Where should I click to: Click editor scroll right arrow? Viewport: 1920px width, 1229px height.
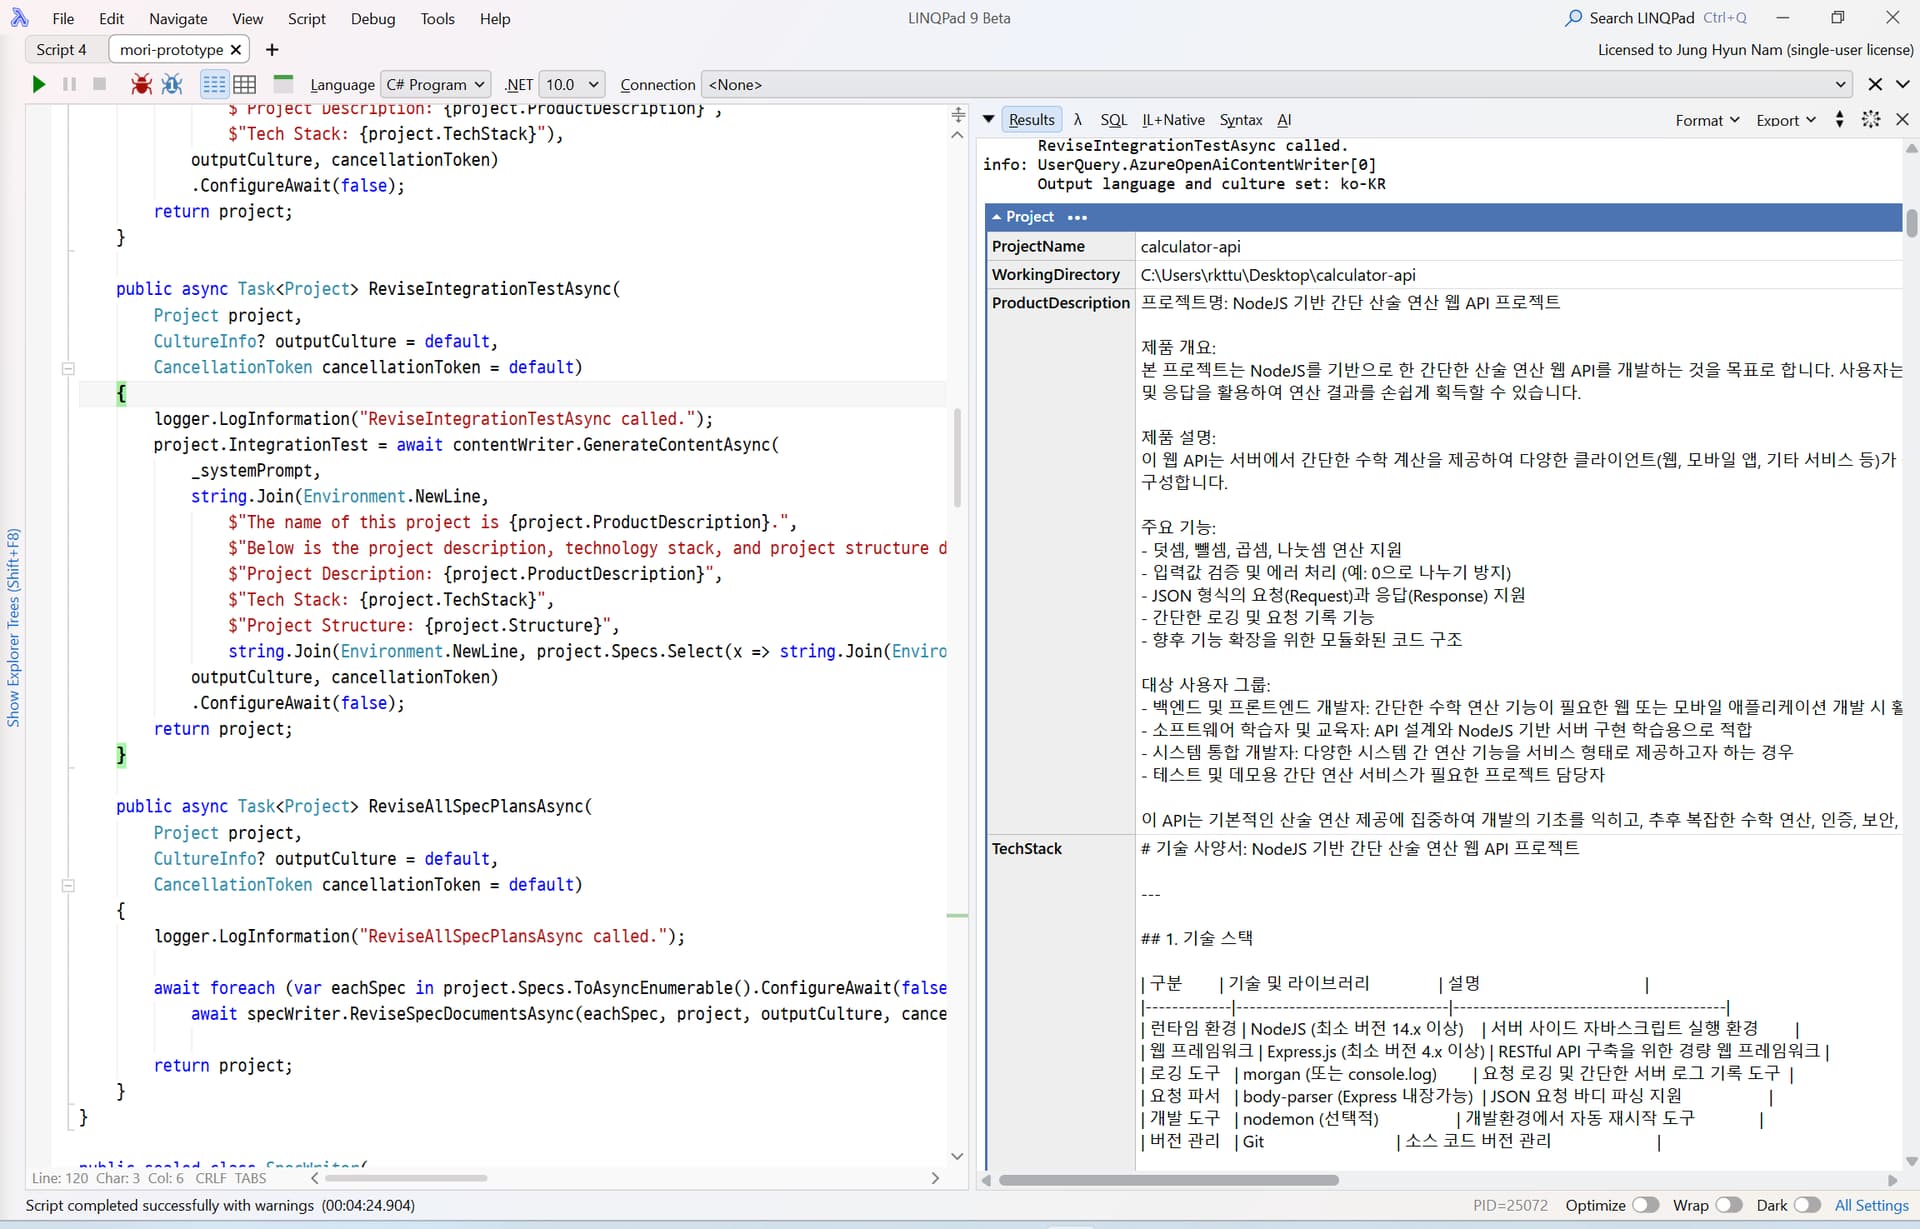point(935,1178)
